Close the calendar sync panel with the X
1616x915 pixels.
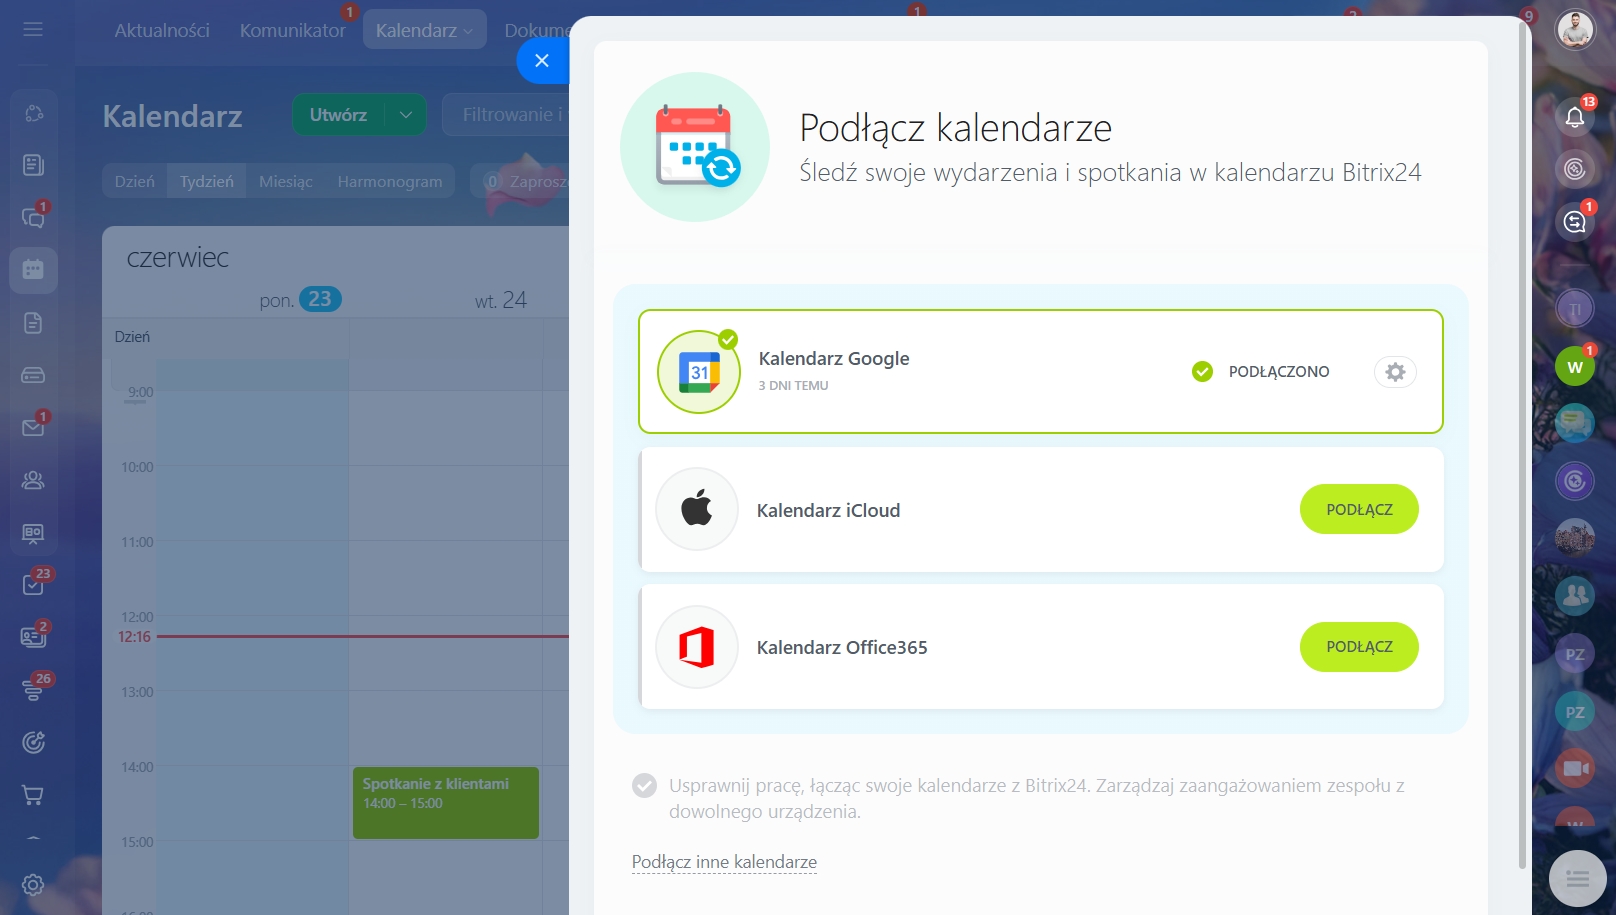point(542,60)
